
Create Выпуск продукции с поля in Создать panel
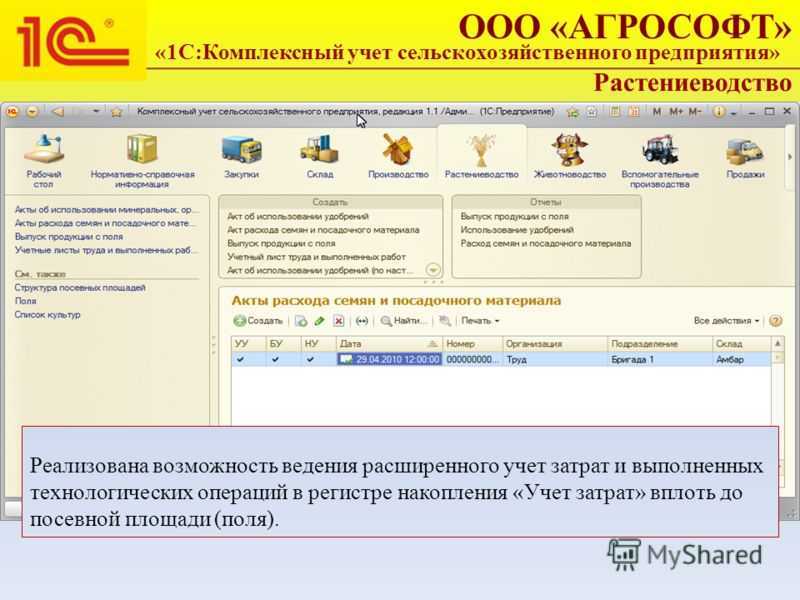tap(282, 243)
